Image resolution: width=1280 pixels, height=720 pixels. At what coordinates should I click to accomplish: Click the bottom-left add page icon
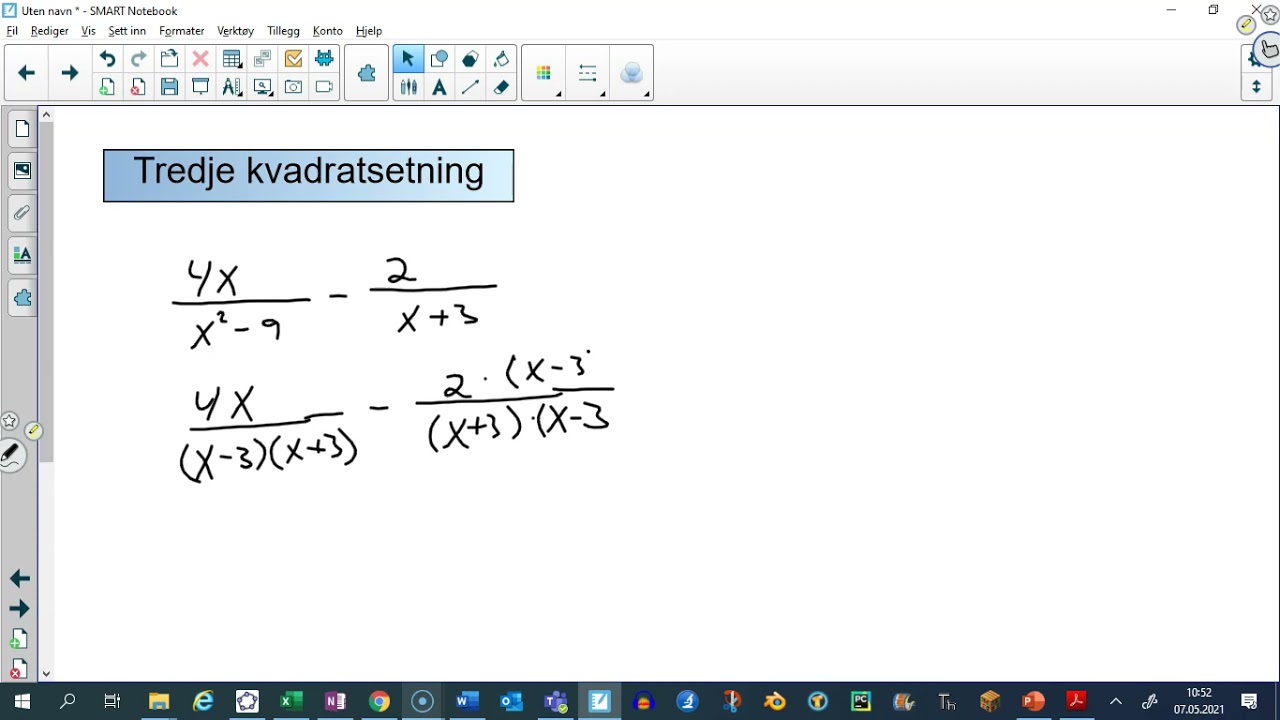point(19,640)
